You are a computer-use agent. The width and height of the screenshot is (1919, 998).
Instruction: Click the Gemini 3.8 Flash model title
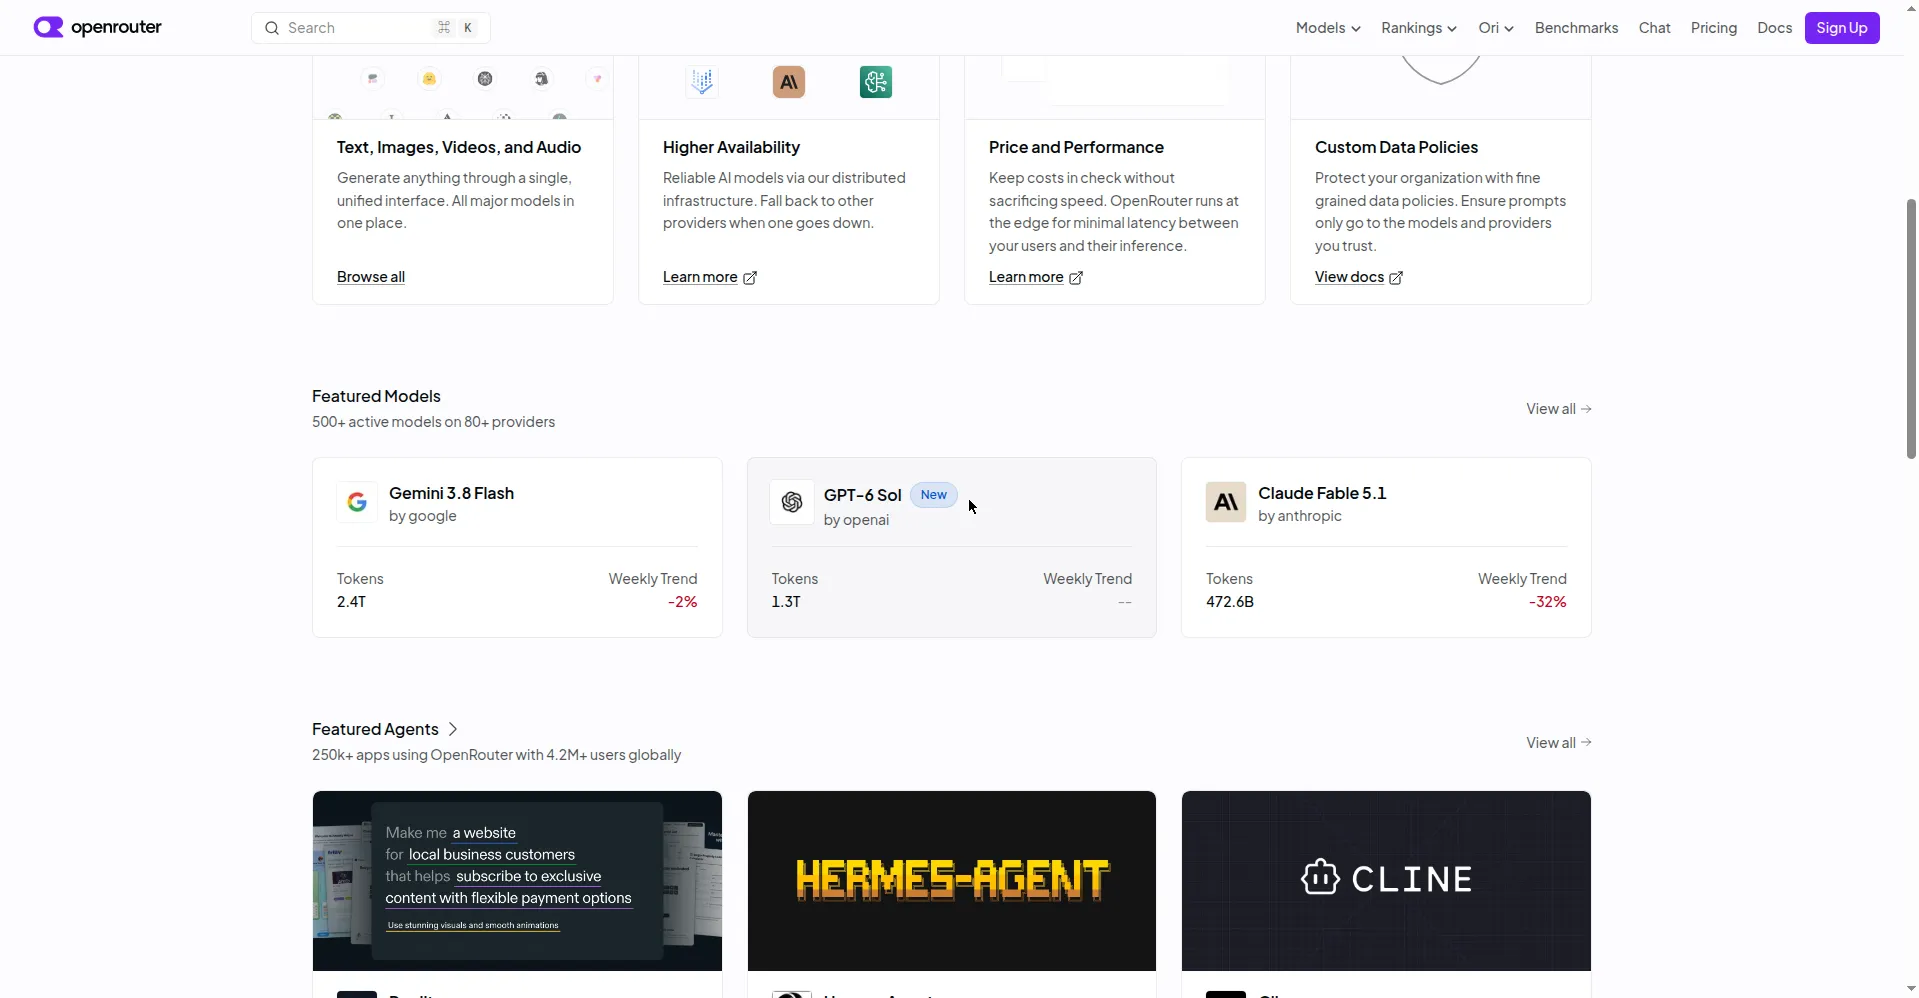click(451, 493)
